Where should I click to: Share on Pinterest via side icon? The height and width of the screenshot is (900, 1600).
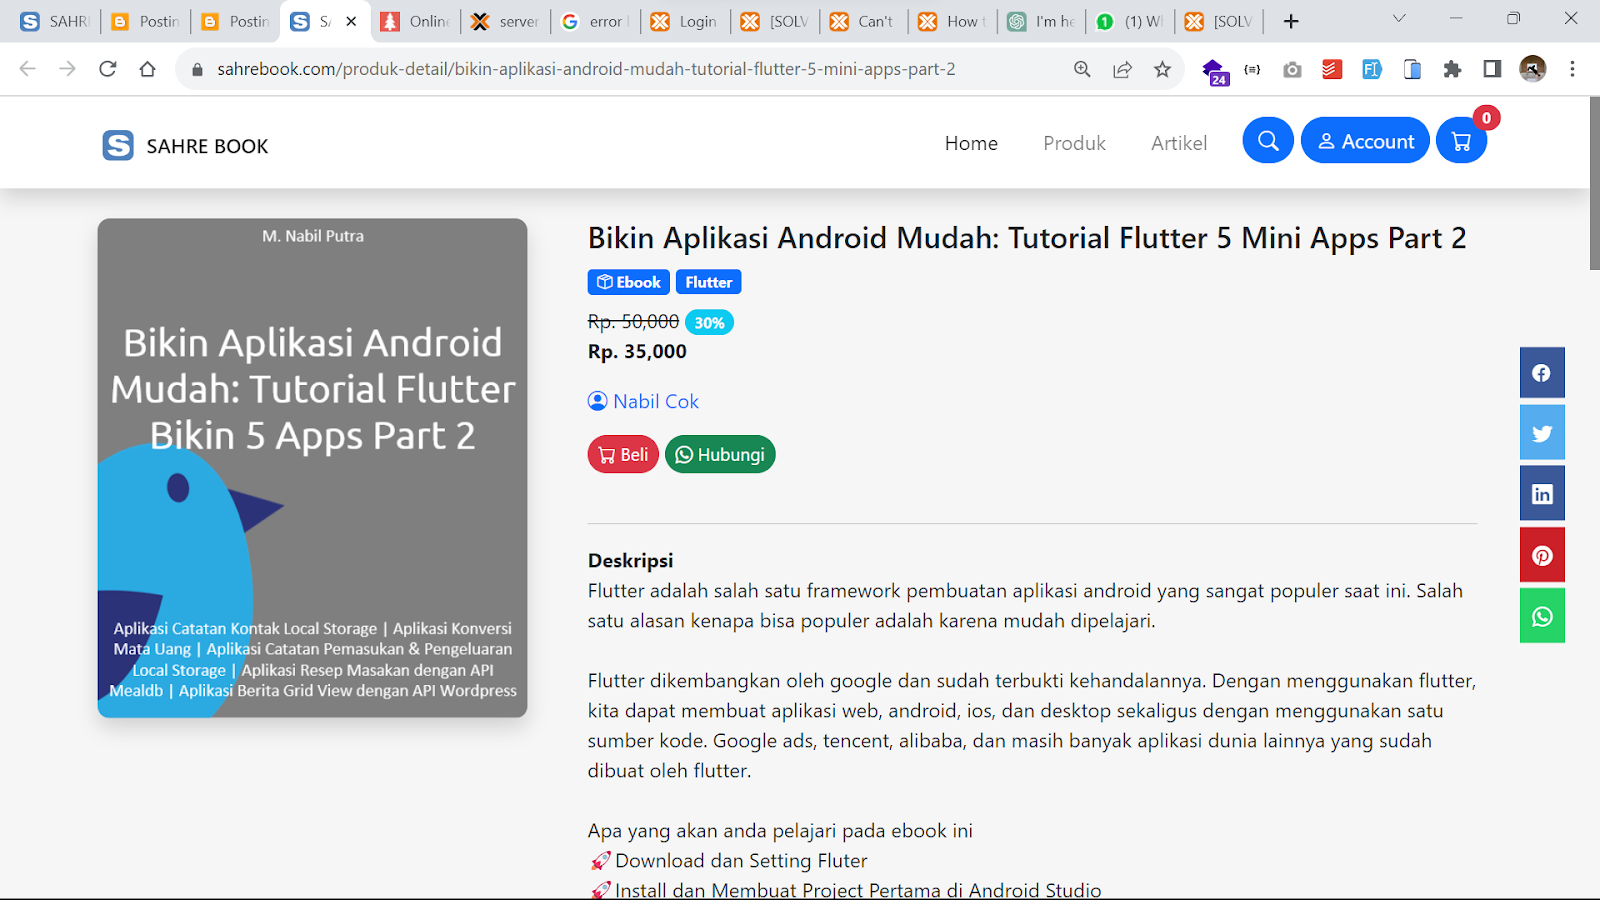[1542, 555]
